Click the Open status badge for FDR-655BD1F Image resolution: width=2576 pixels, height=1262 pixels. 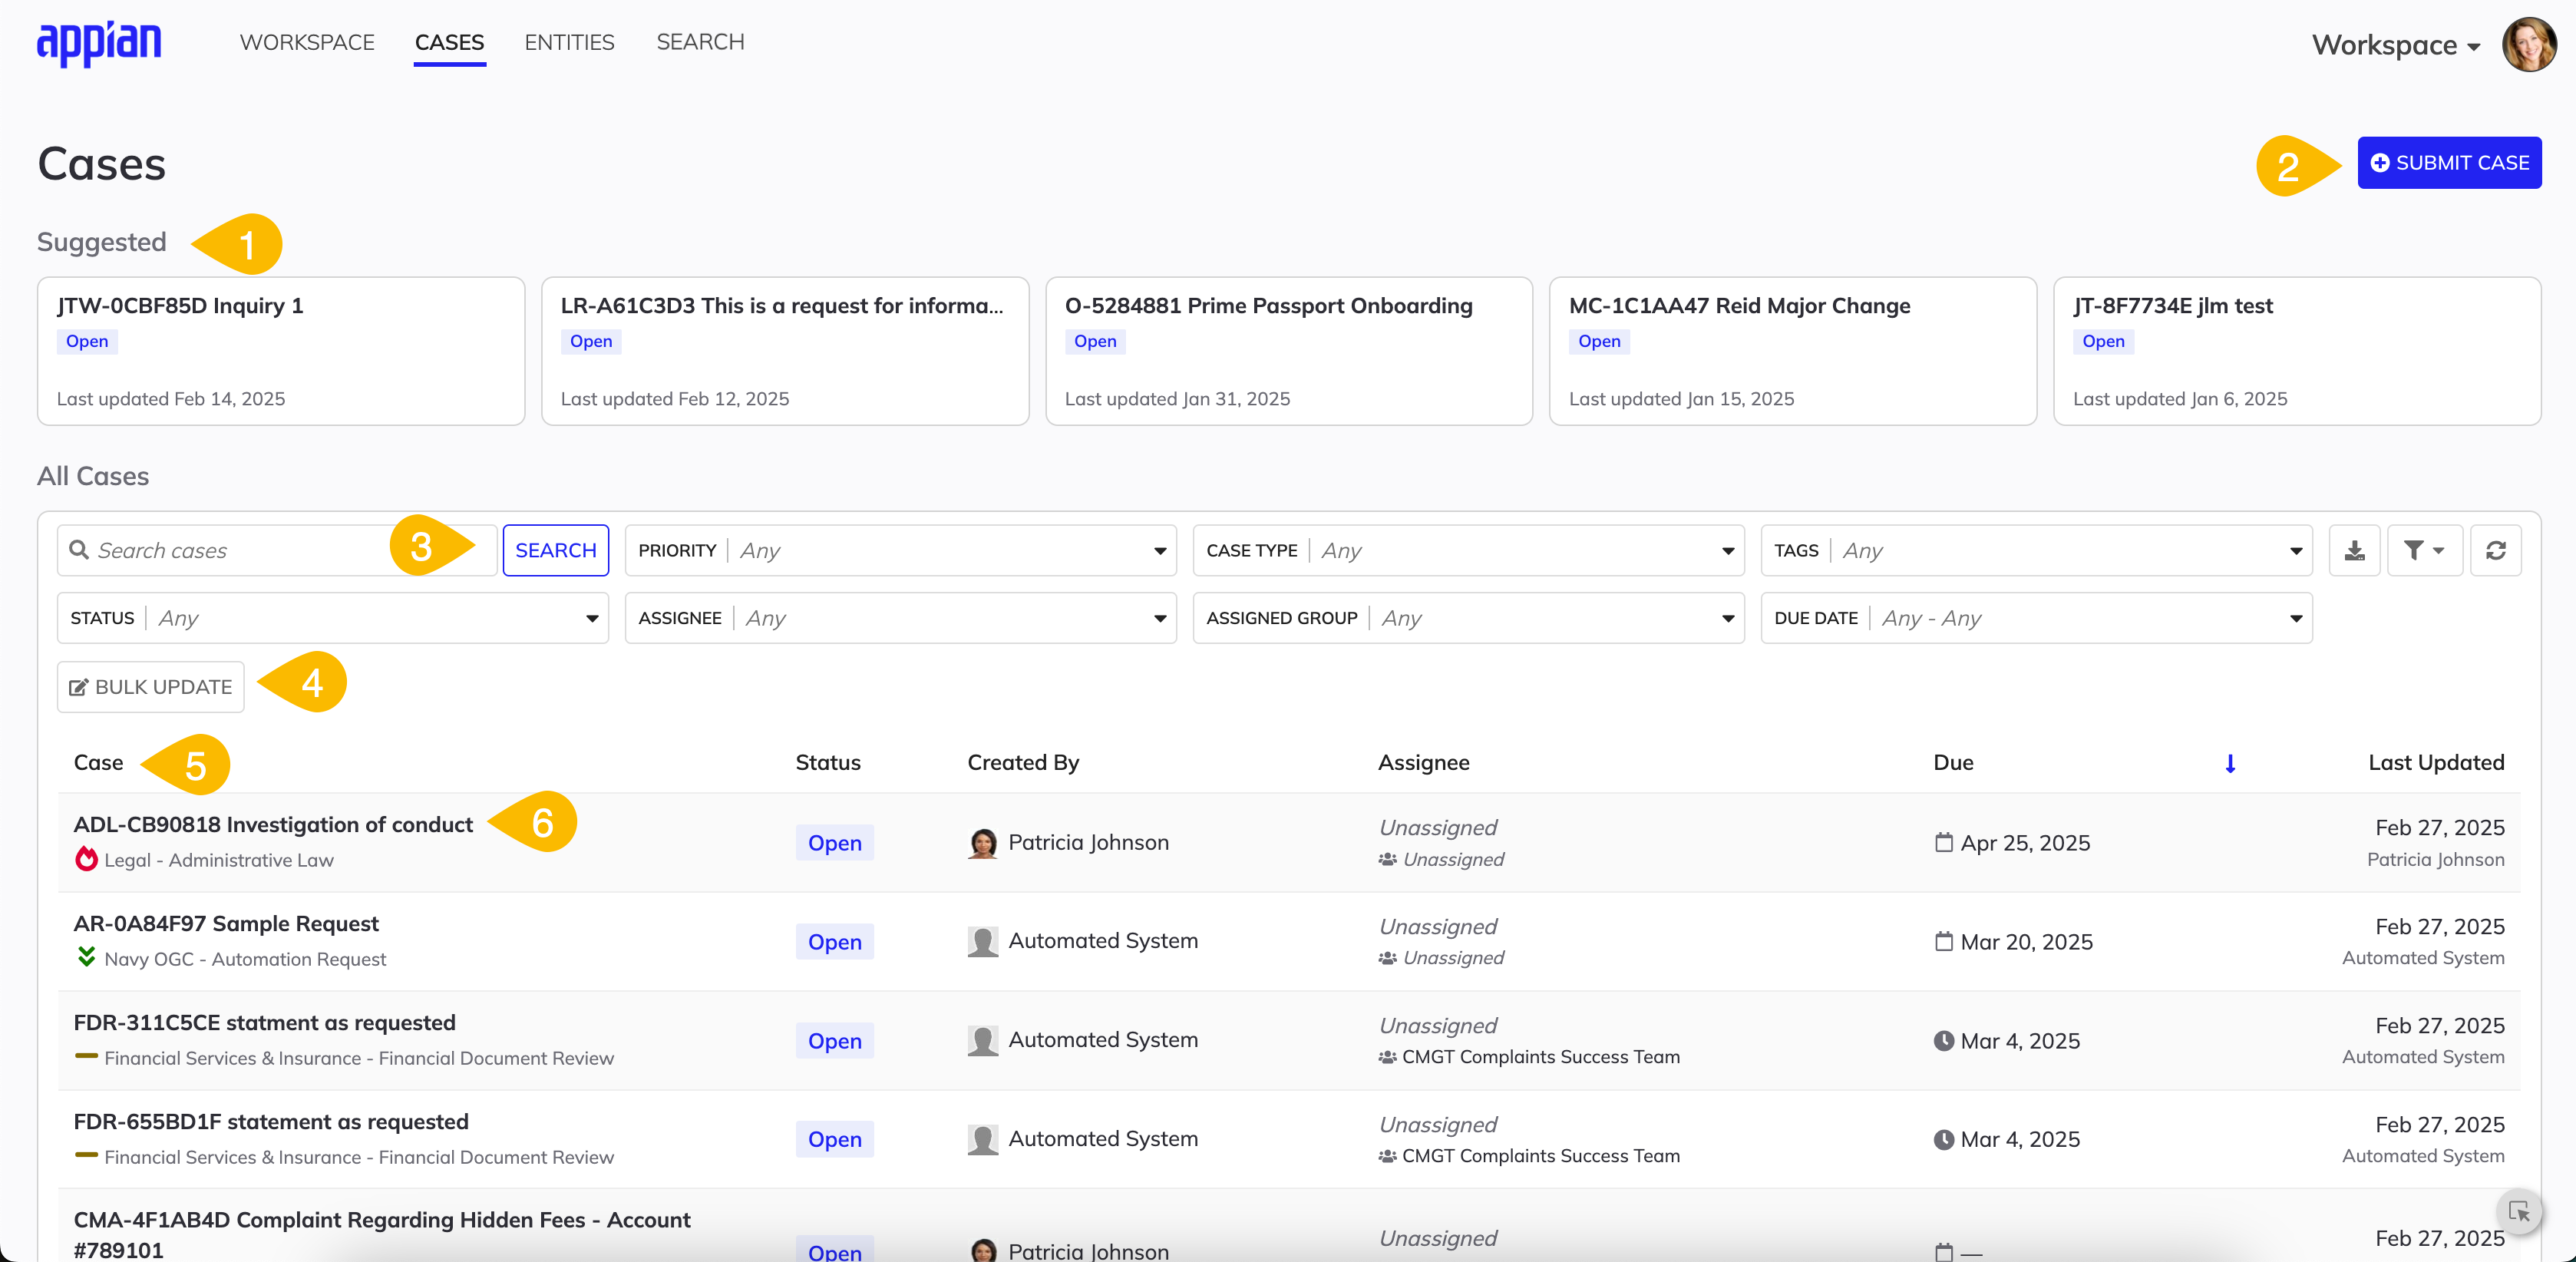pos(834,1139)
